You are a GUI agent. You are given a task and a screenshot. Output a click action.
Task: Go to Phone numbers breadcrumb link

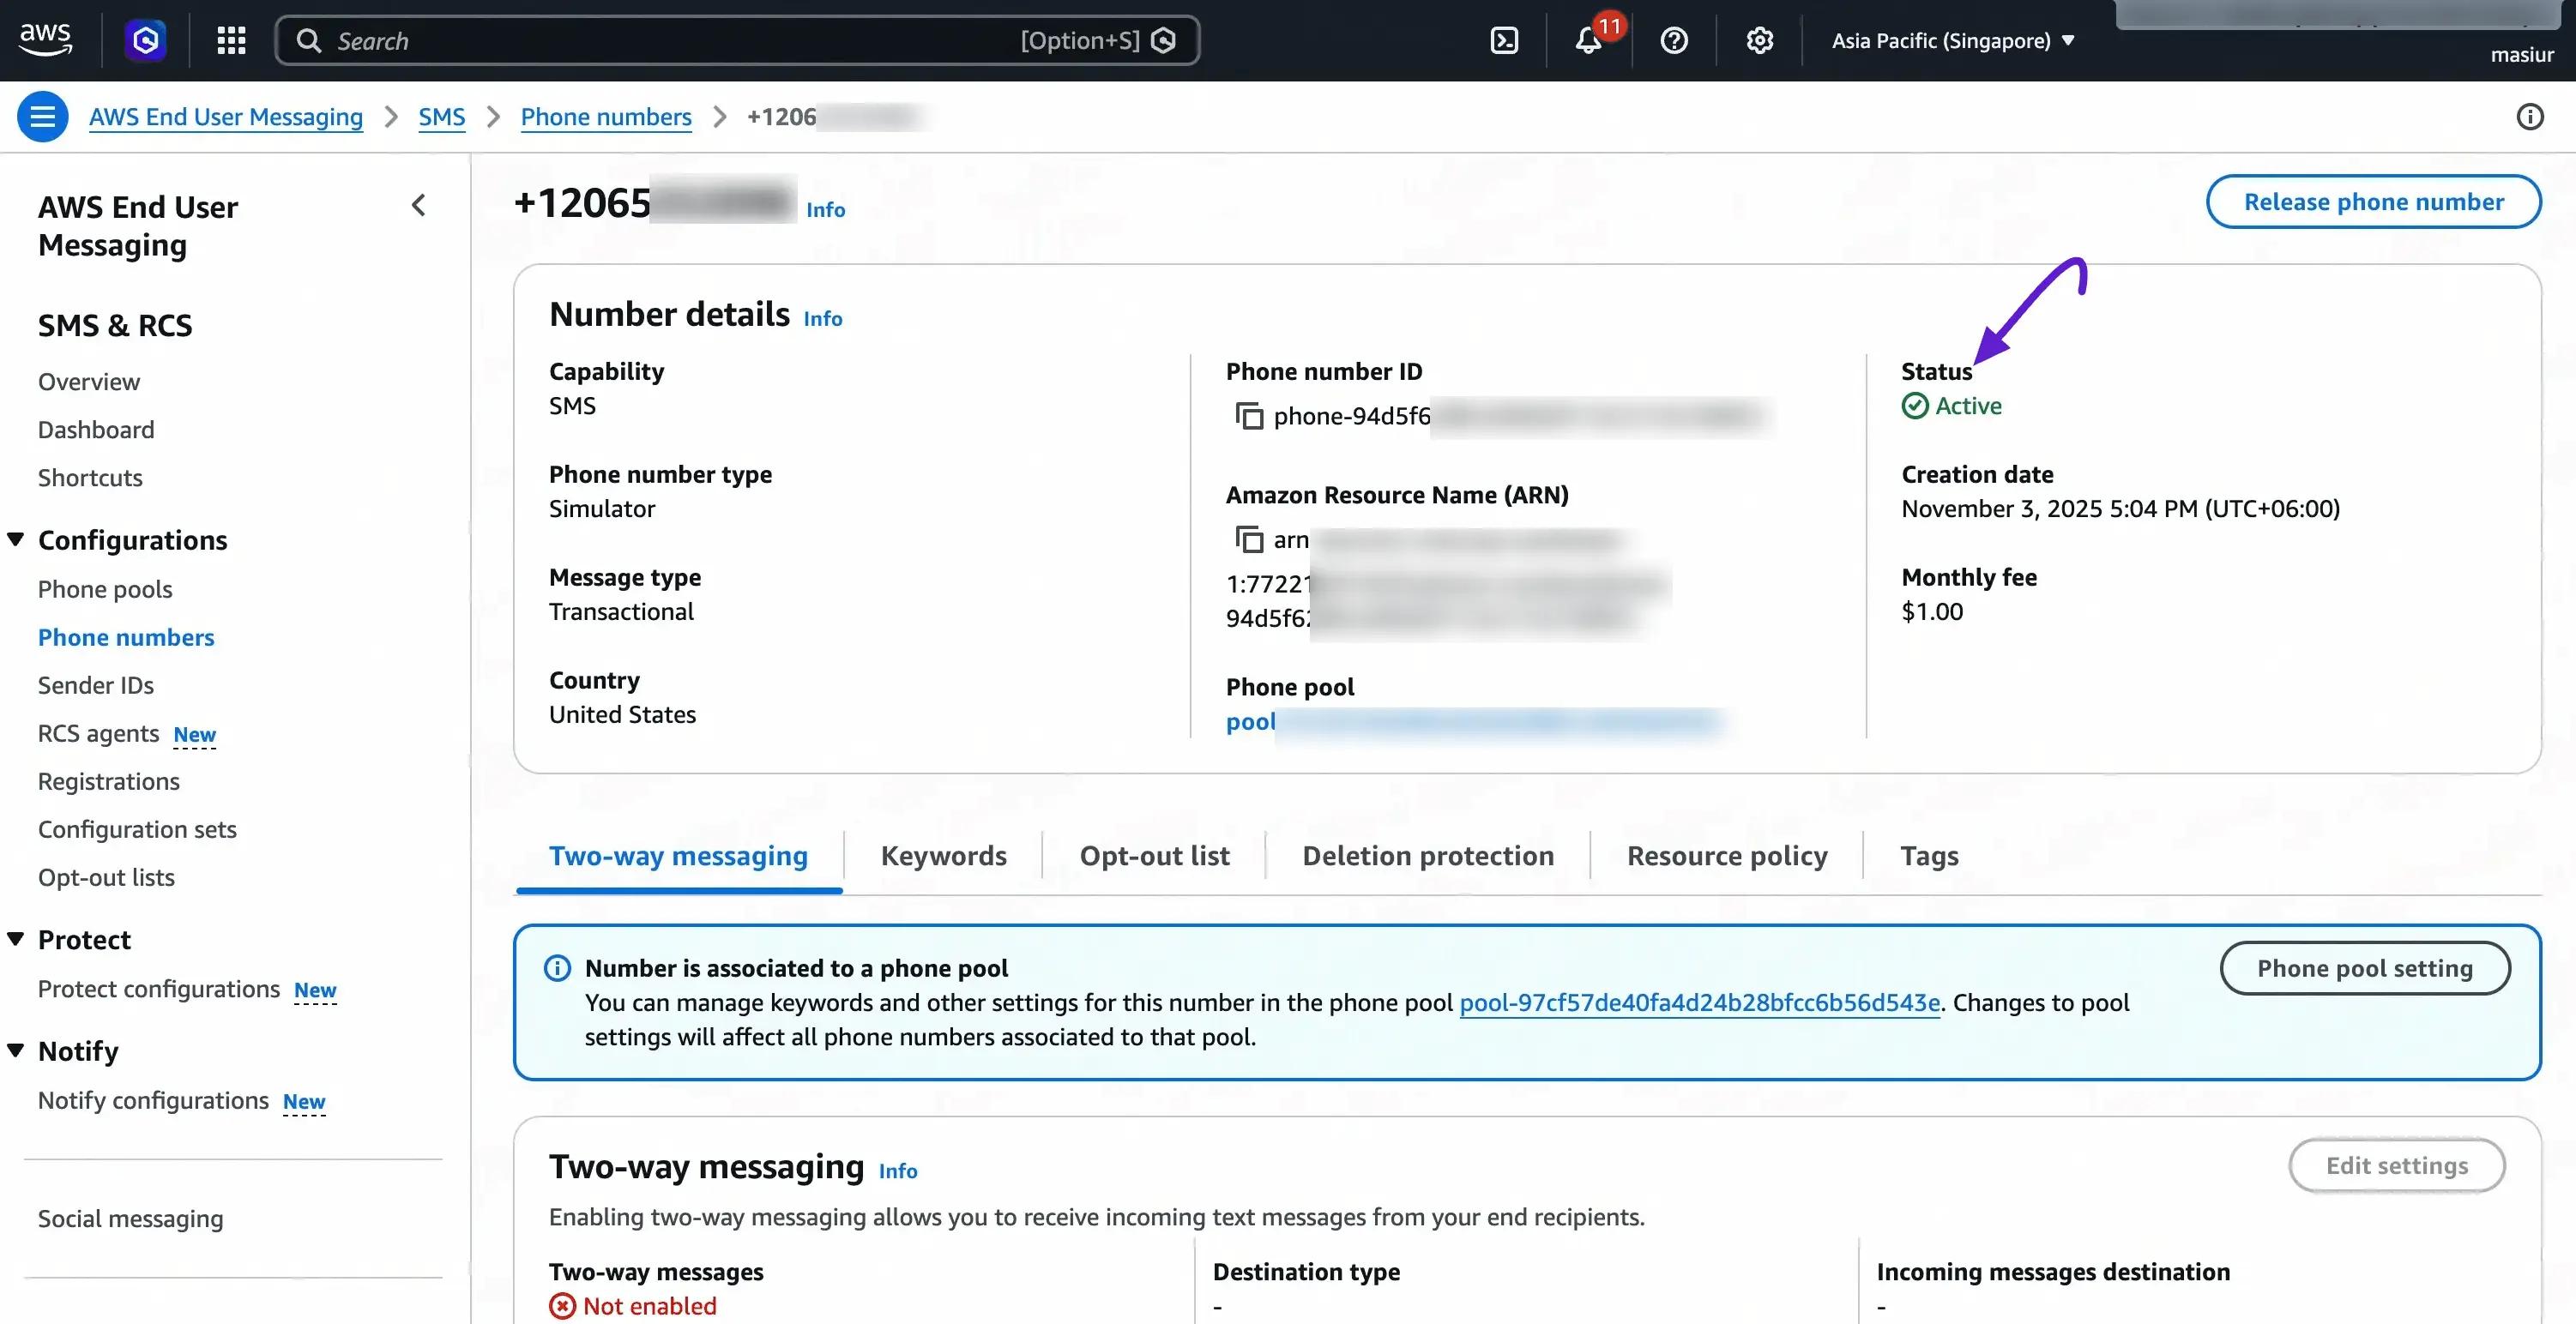pyautogui.click(x=606, y=117)
